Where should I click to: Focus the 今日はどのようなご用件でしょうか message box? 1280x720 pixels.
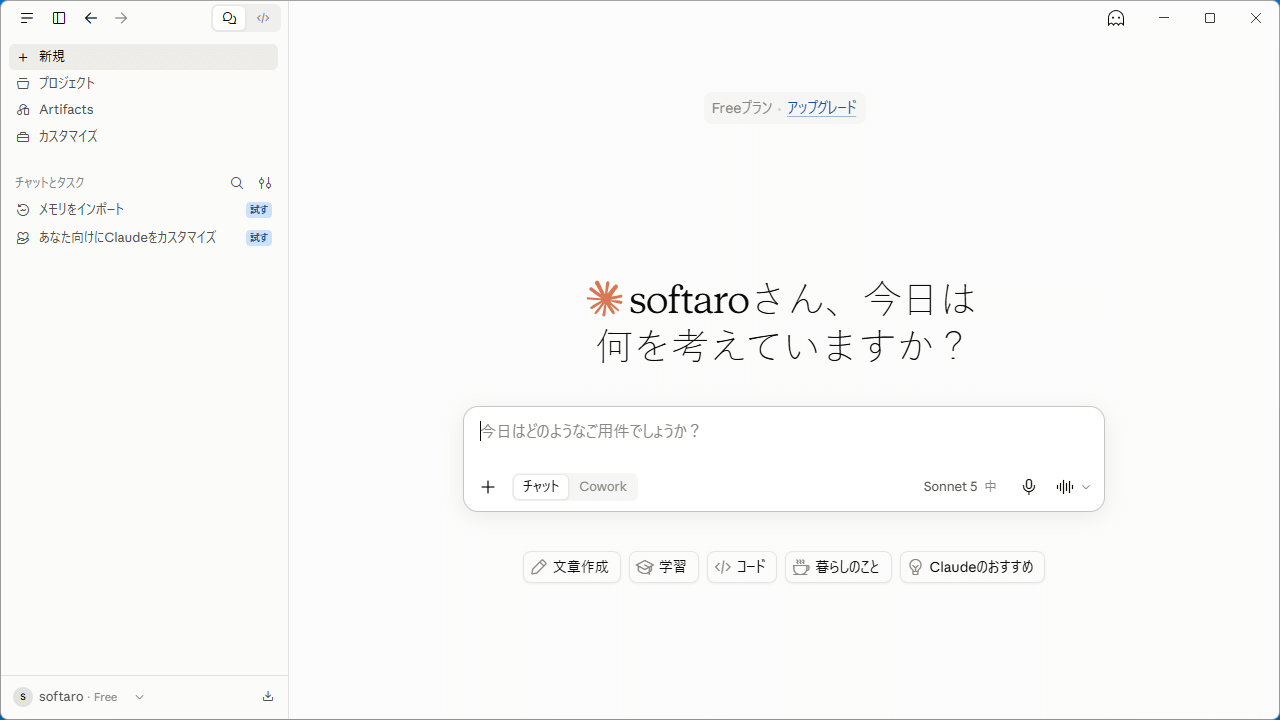click(784, 432)
